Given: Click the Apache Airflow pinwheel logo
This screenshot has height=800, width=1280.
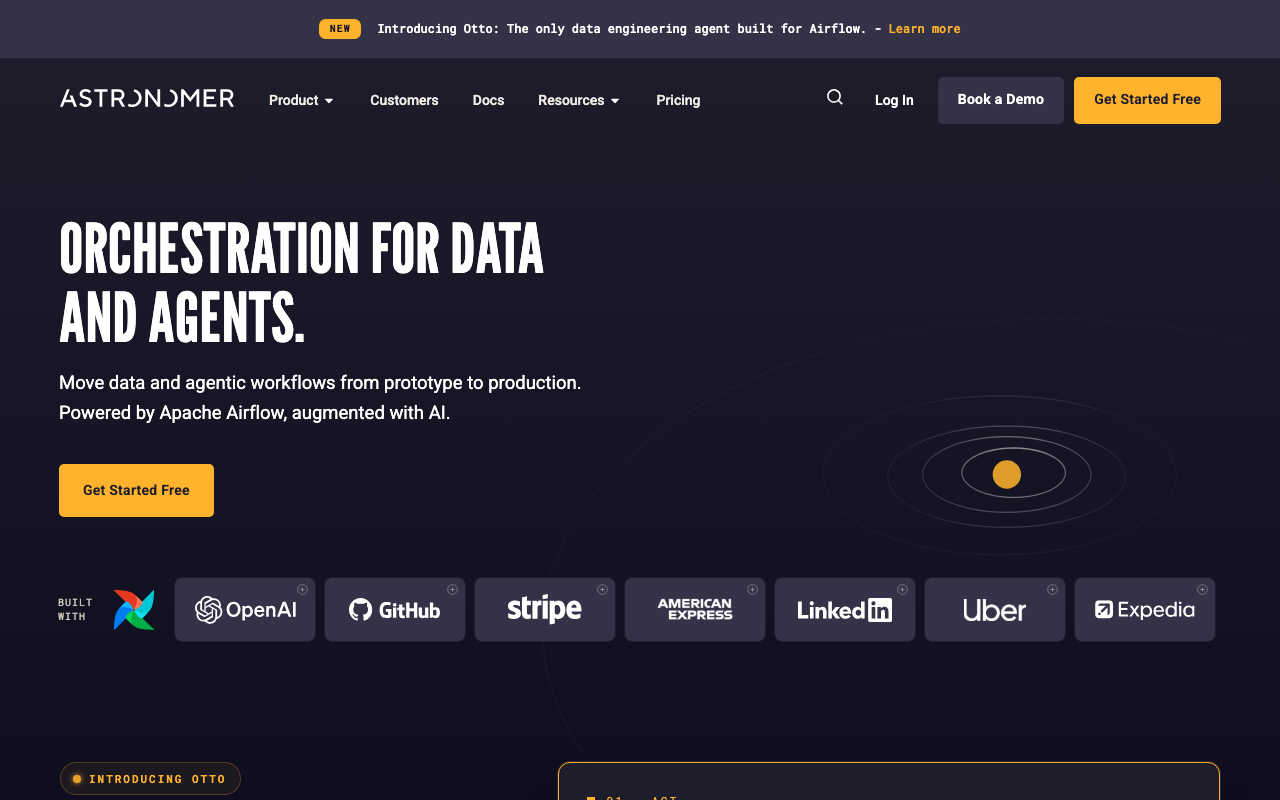Looking at the screenshot, I should click(x=134, y=609).
